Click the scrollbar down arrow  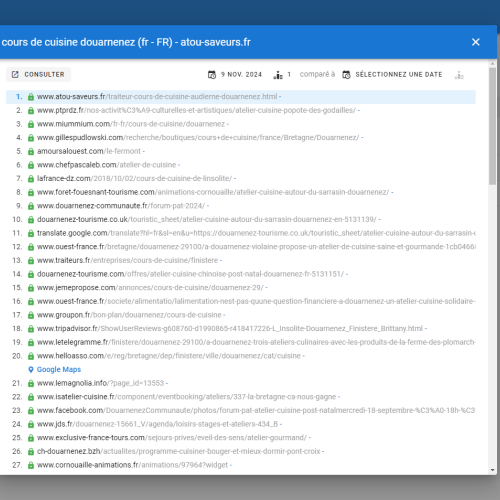tap(493, 470)
